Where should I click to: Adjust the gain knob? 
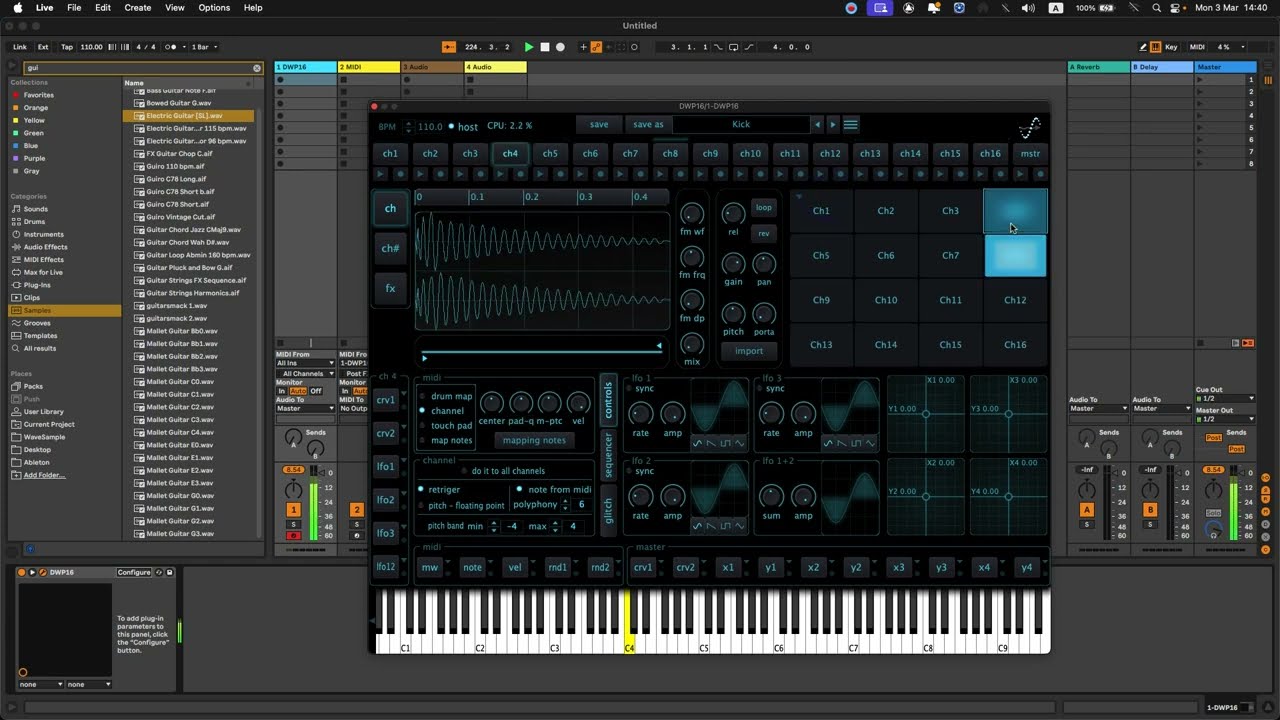[733, 263]
